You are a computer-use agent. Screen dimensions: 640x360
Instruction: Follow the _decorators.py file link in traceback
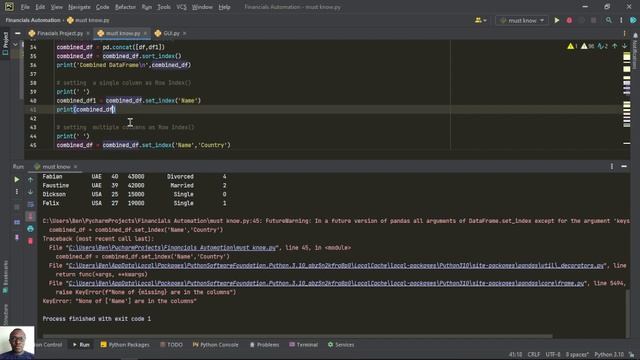(336, 266)
